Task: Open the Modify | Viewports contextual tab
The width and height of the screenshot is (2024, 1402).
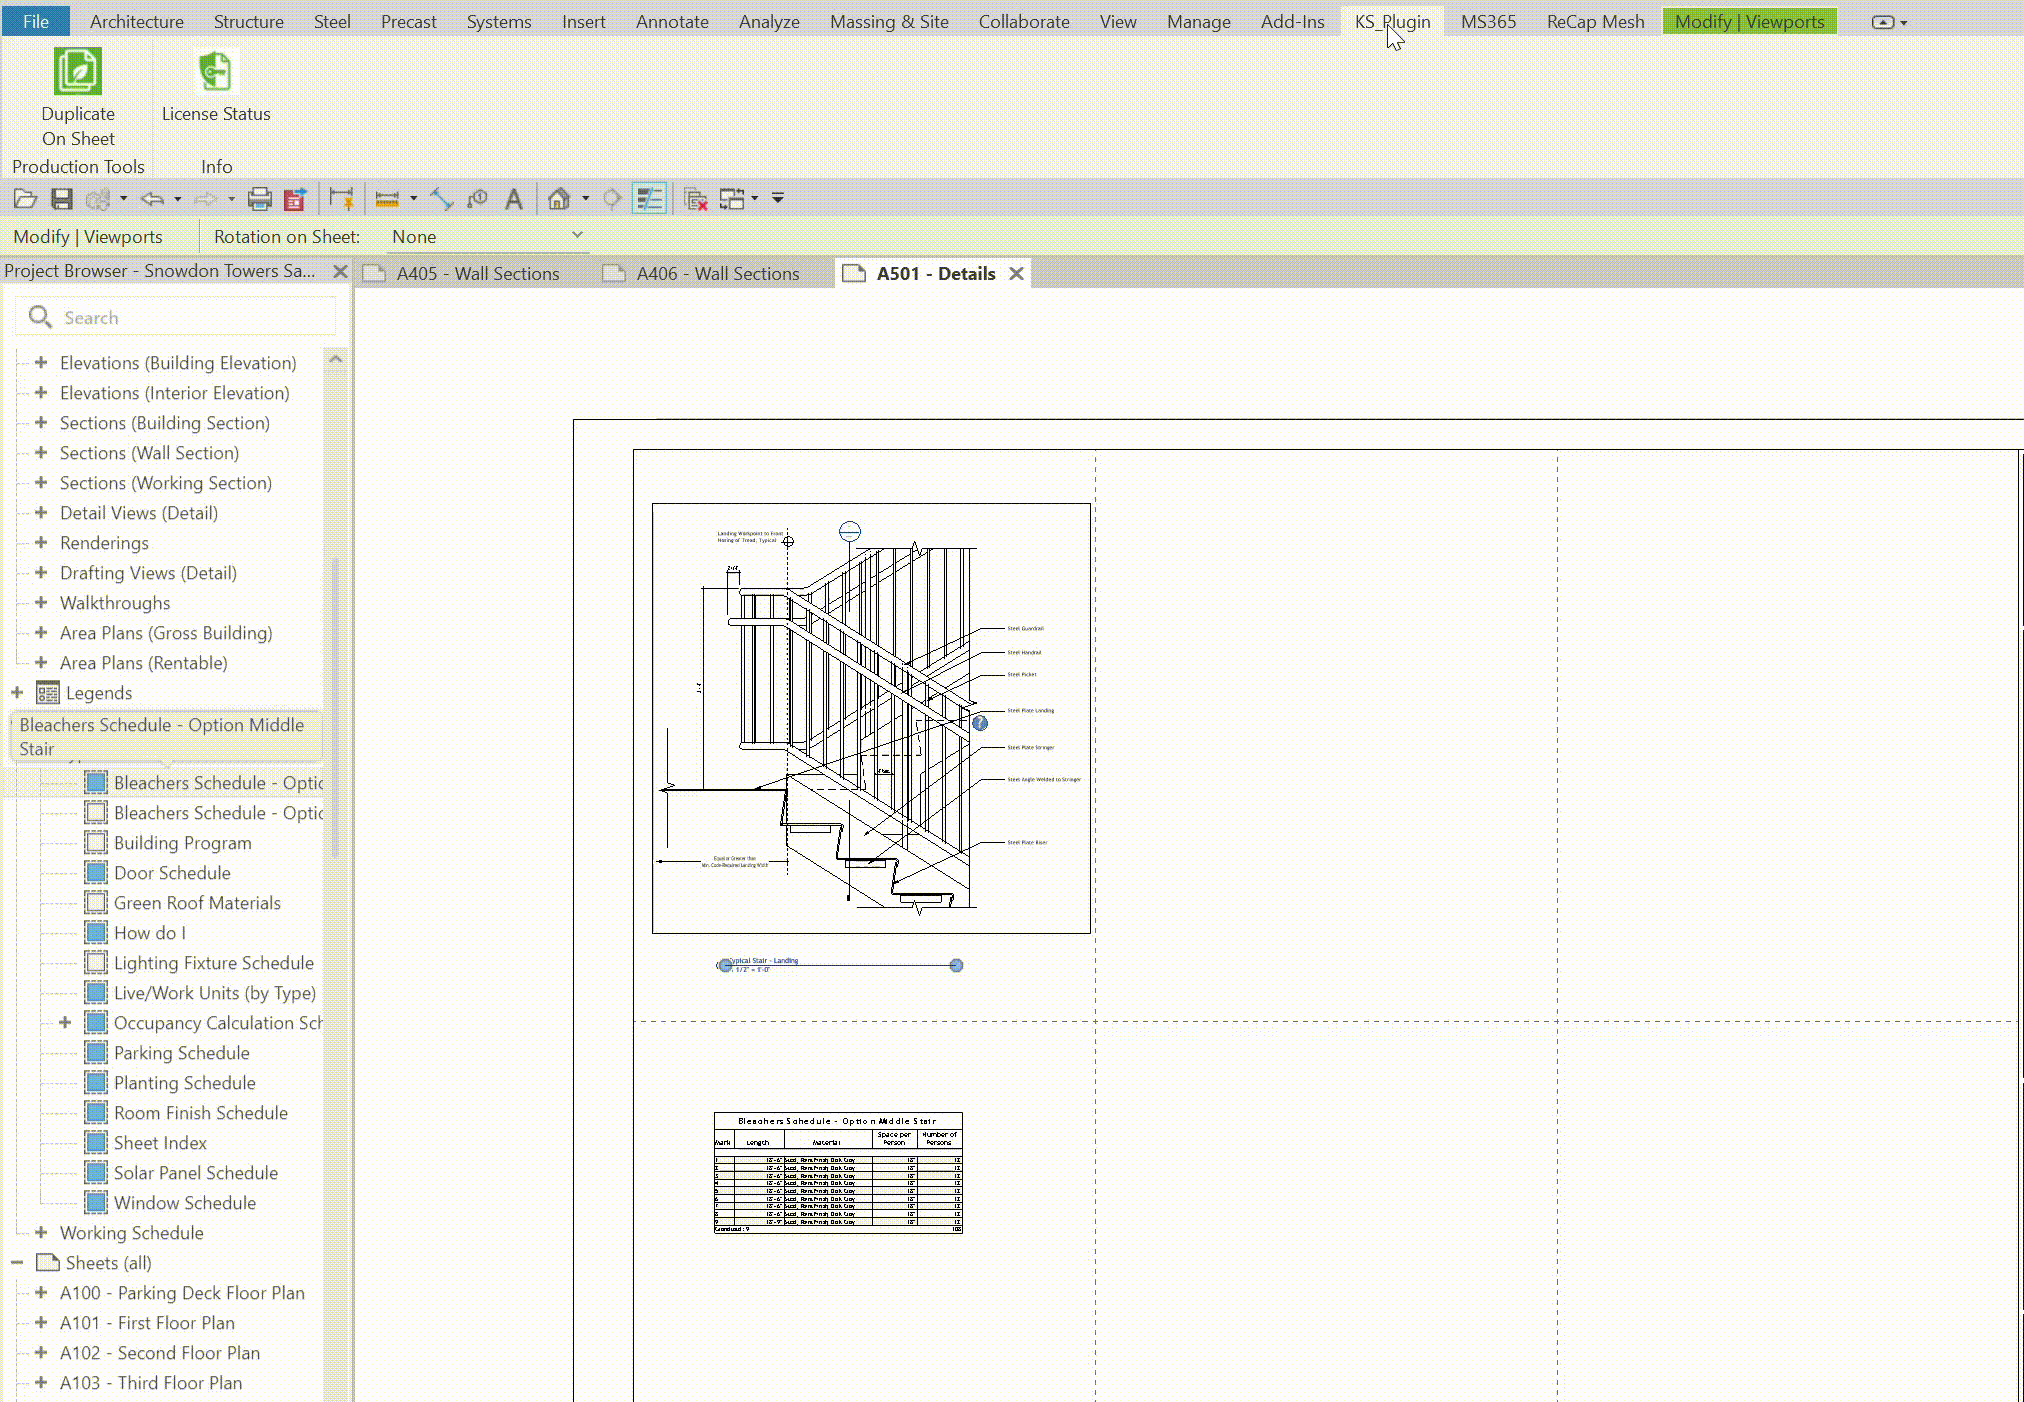Action: click(x=1749, y=21)
